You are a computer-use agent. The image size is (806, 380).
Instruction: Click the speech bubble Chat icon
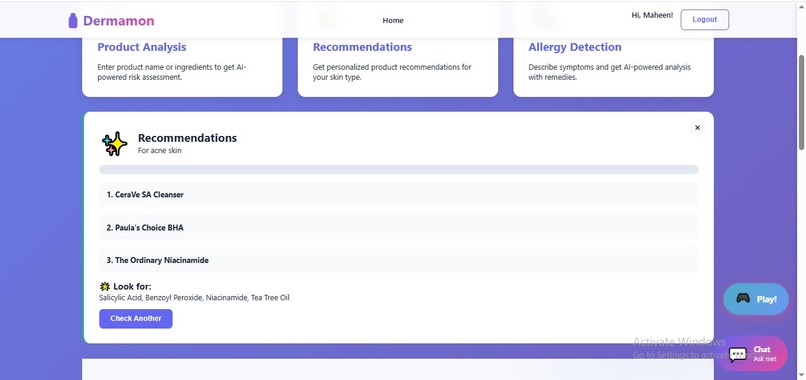tap(738, 354)
